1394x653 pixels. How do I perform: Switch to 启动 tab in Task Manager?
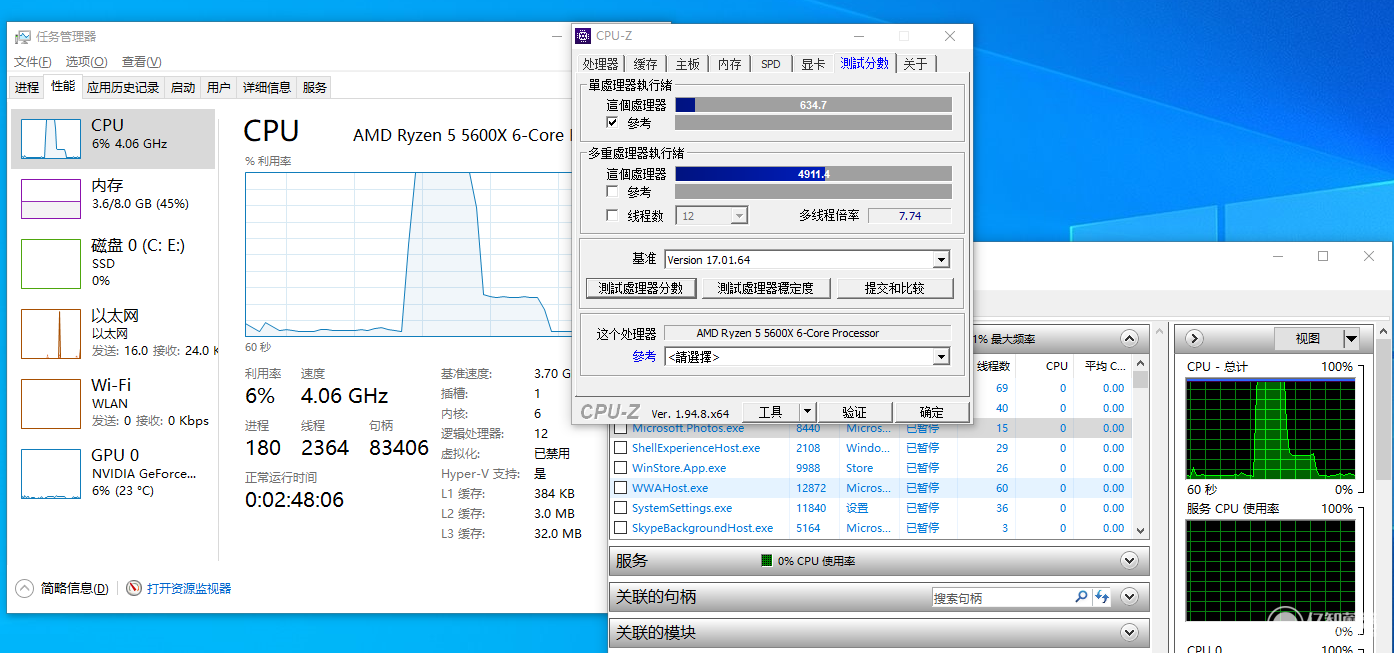183,87
